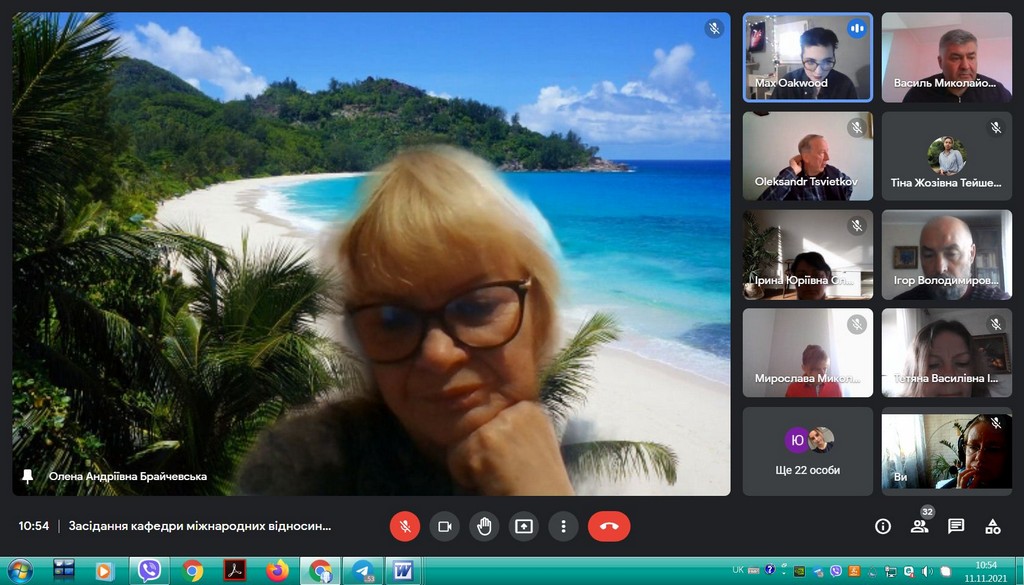1024x585 pixels.
Task: Select Max Oakwood's video tile
Action: 807,57
